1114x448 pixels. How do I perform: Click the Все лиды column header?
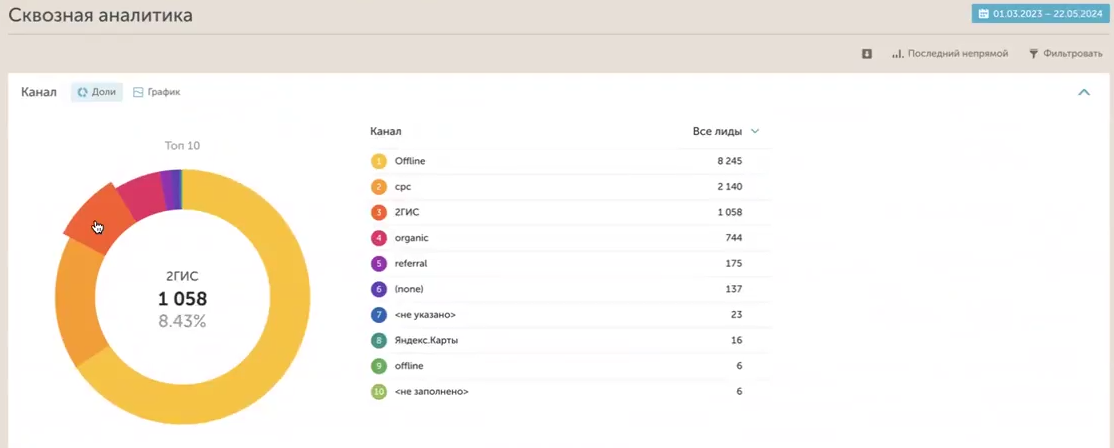tap(718, 131)
